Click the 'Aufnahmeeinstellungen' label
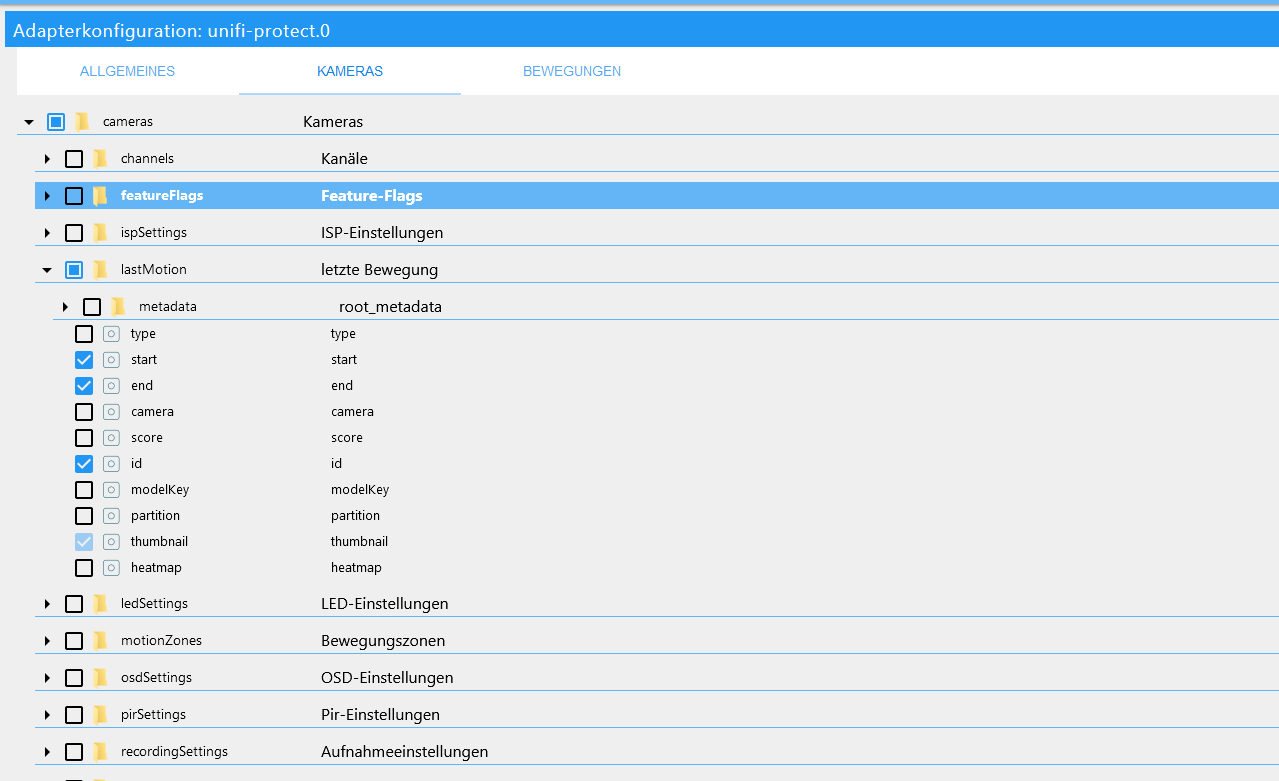Screen dimensions: 1279x781 point(405,752)
